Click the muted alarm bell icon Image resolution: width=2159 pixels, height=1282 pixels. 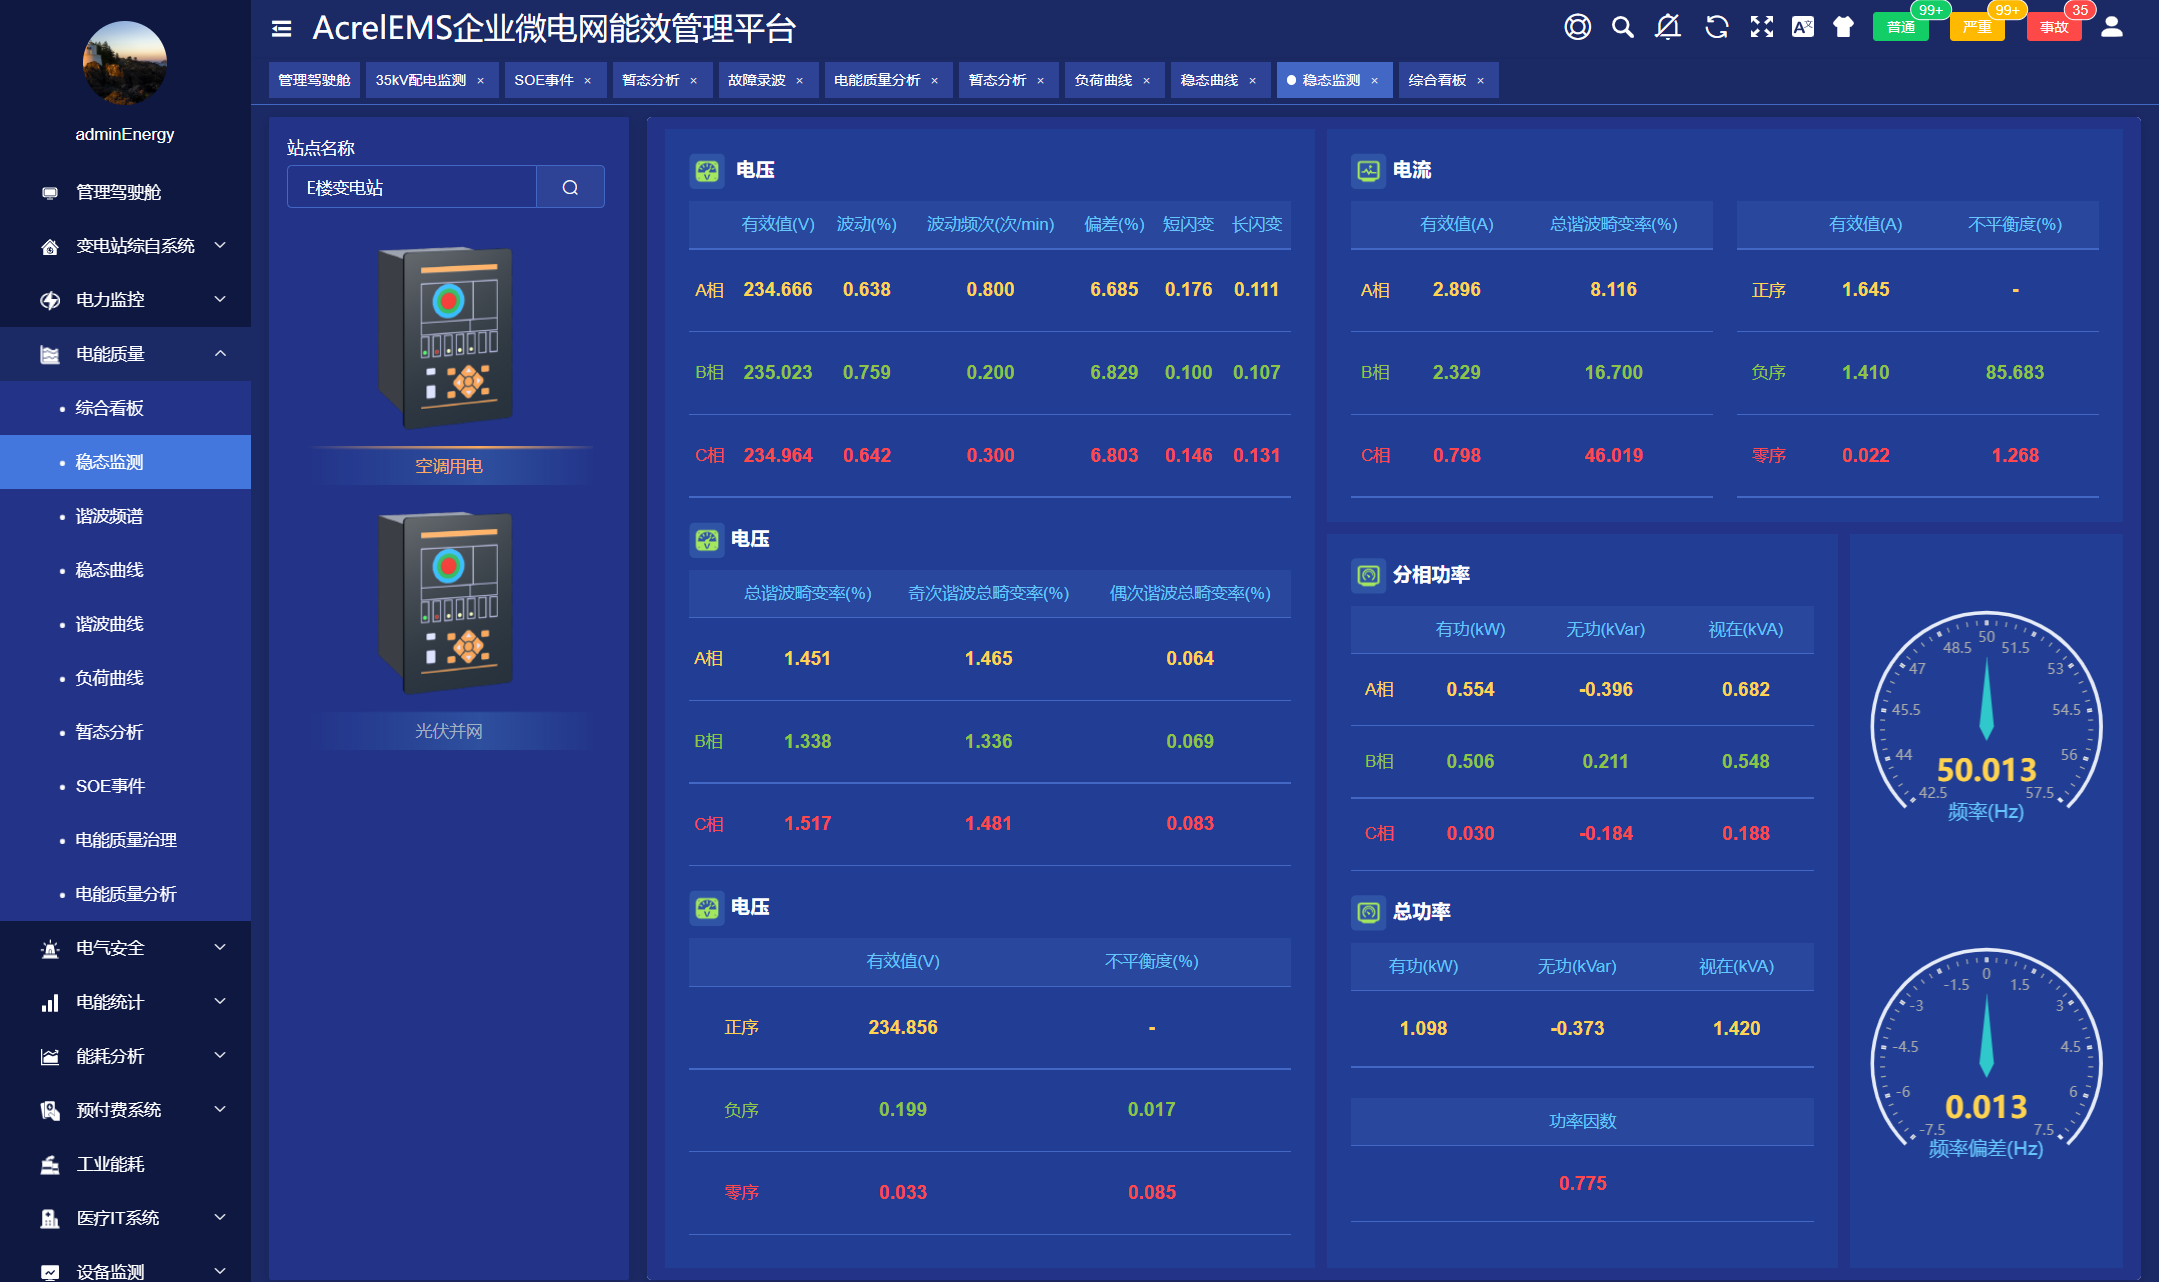(1667, 27)
